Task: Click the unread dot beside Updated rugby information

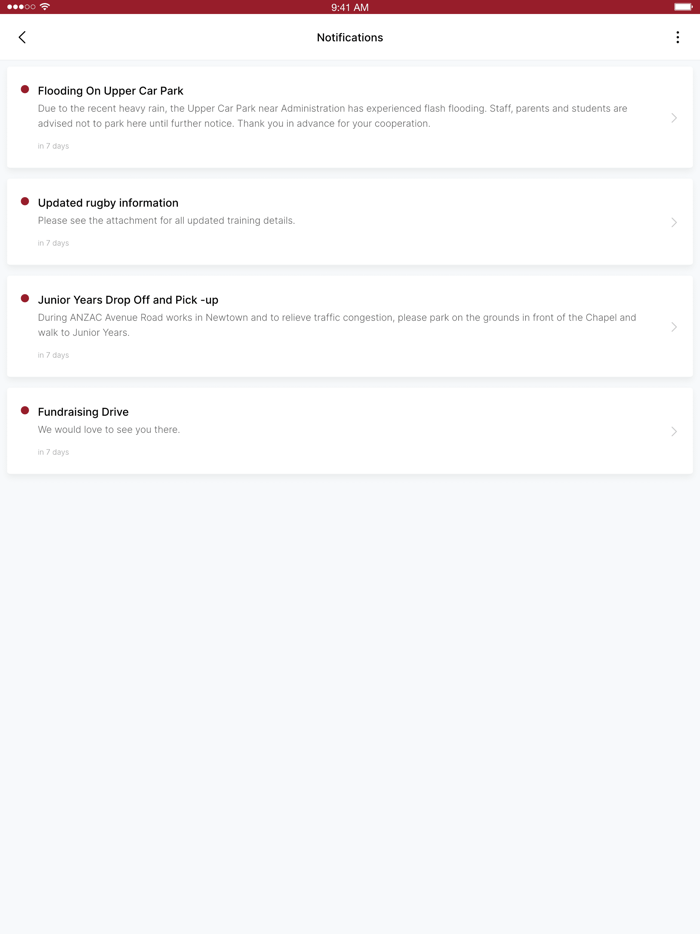Action: pos(25,201)
